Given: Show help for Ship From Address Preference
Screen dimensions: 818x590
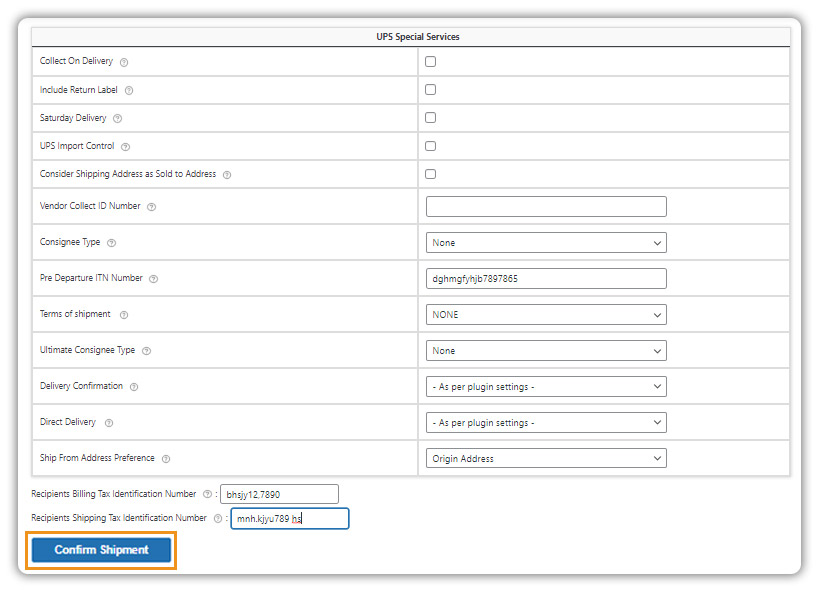Looking at the screenshot, I should coord(166,459).
